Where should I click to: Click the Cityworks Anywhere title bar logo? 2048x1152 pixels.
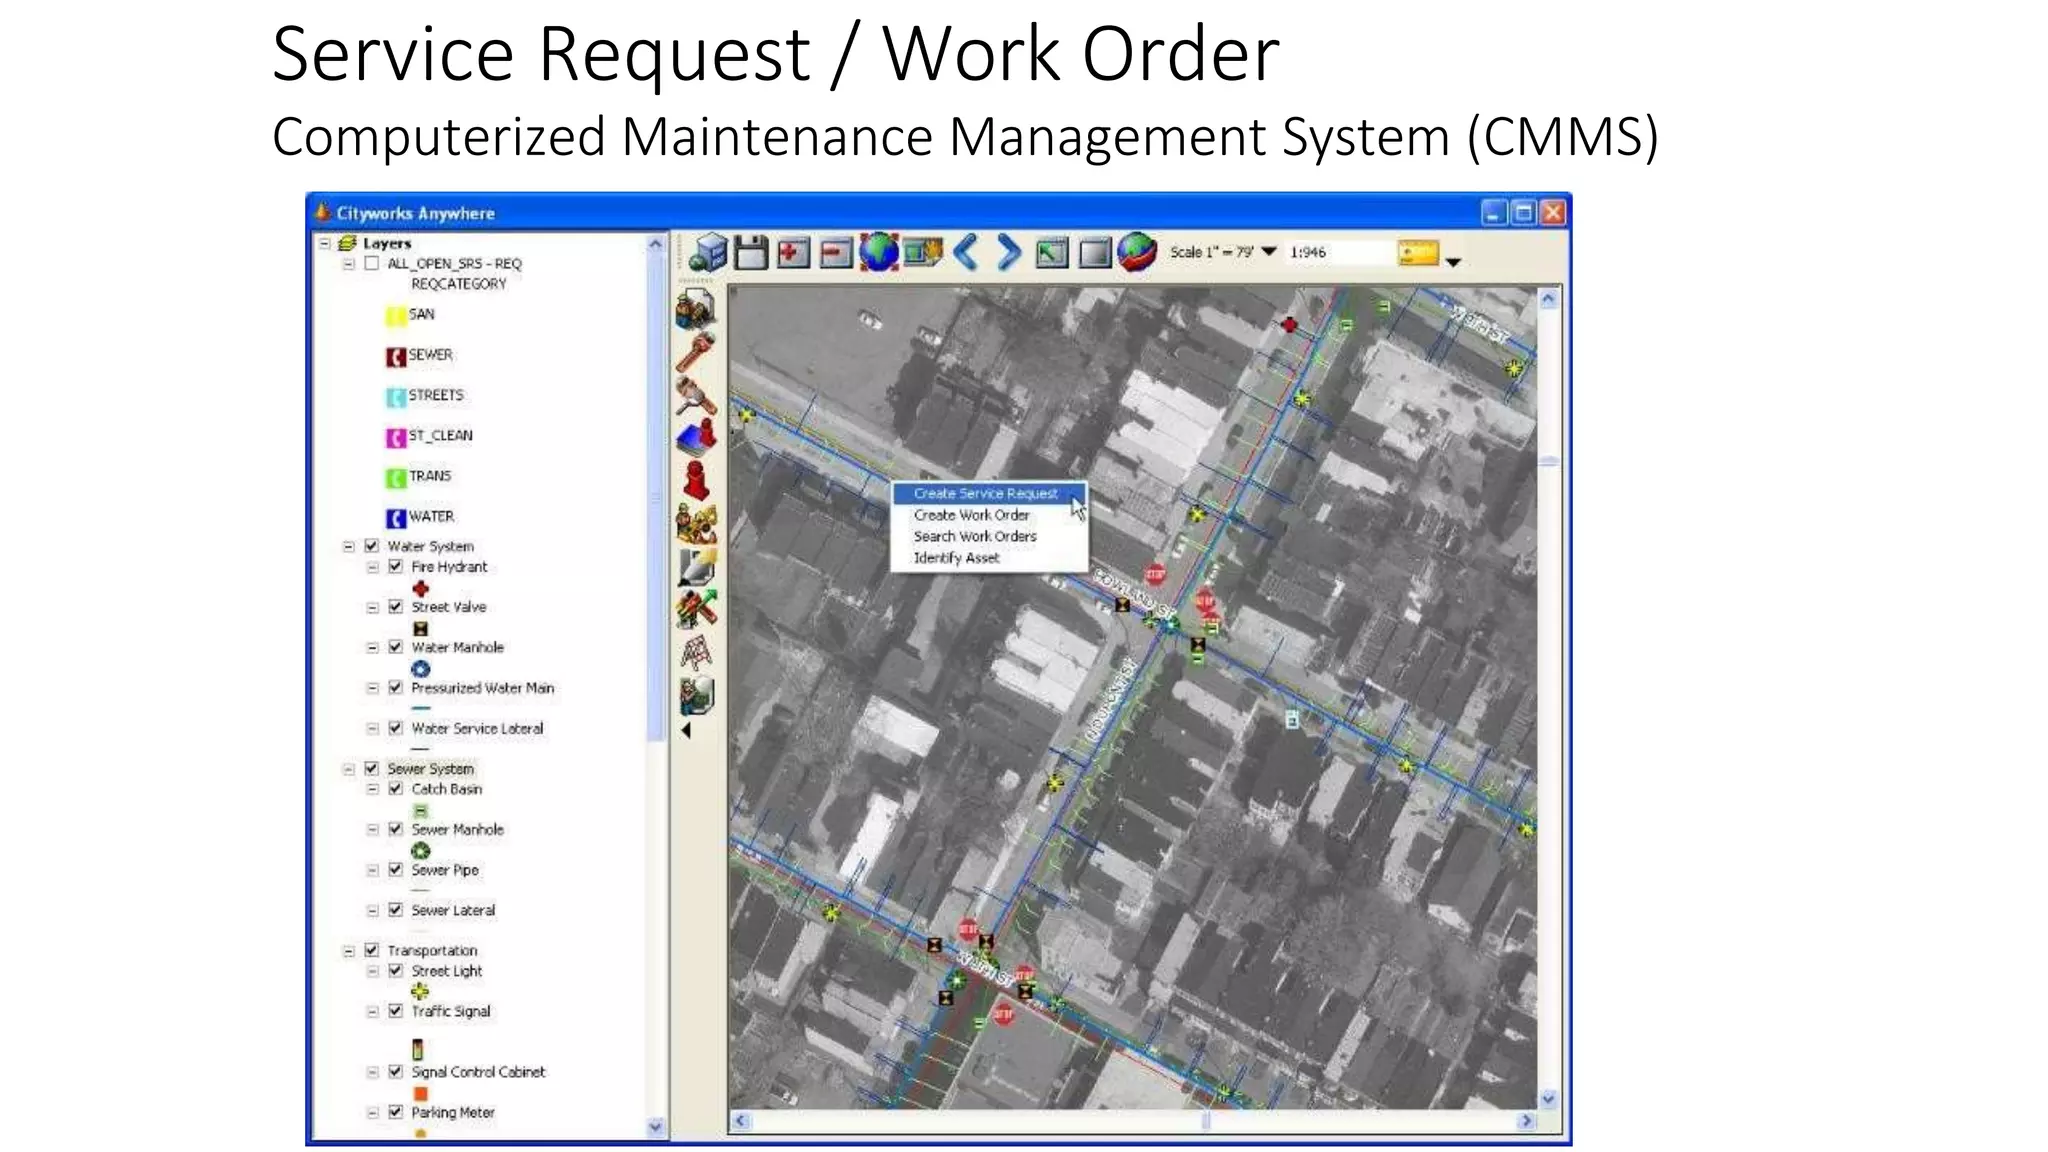click(322, 212)
